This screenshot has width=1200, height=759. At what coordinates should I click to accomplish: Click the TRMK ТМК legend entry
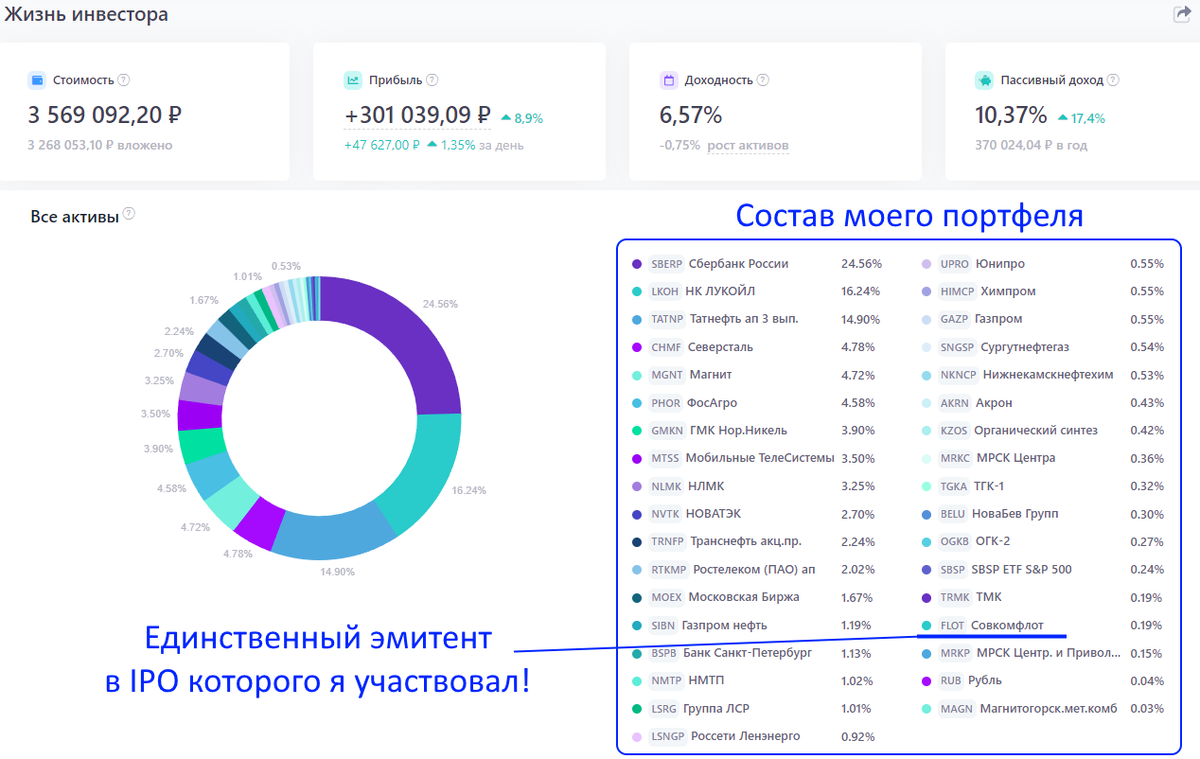pos(1044,597)
